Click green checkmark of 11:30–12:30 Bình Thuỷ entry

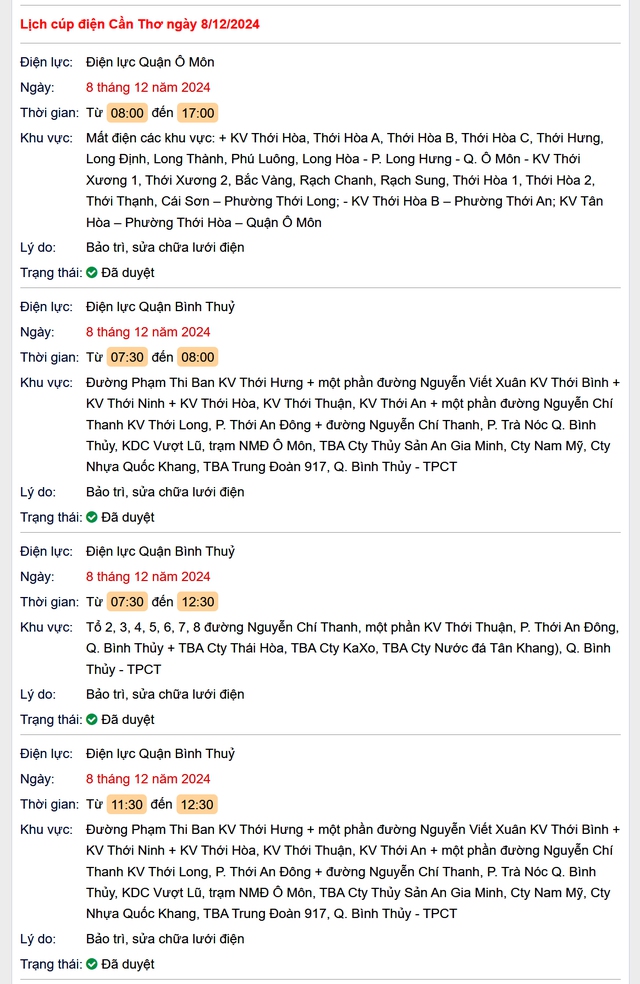point(92,964)
